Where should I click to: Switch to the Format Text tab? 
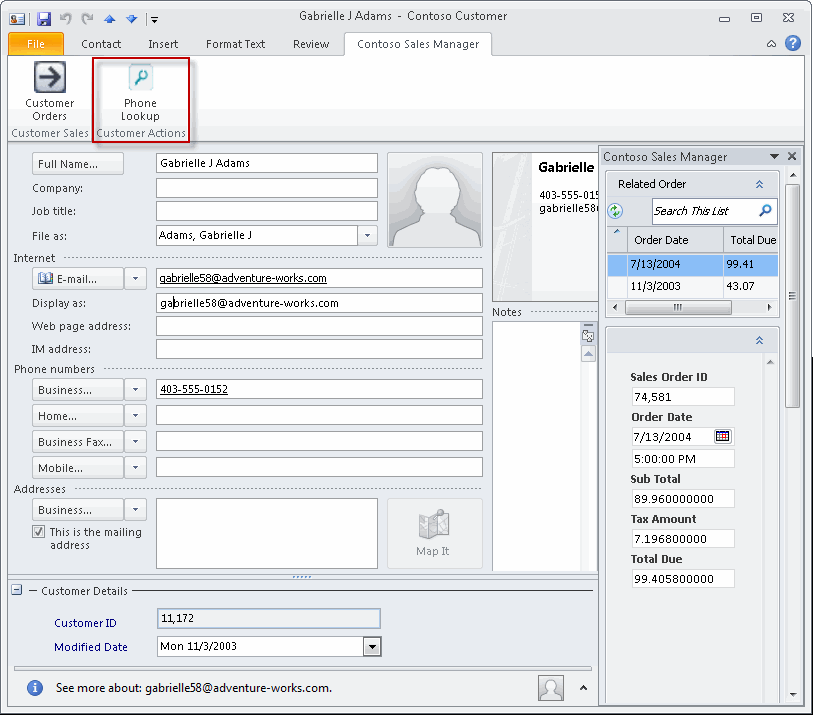coord(234,44)
